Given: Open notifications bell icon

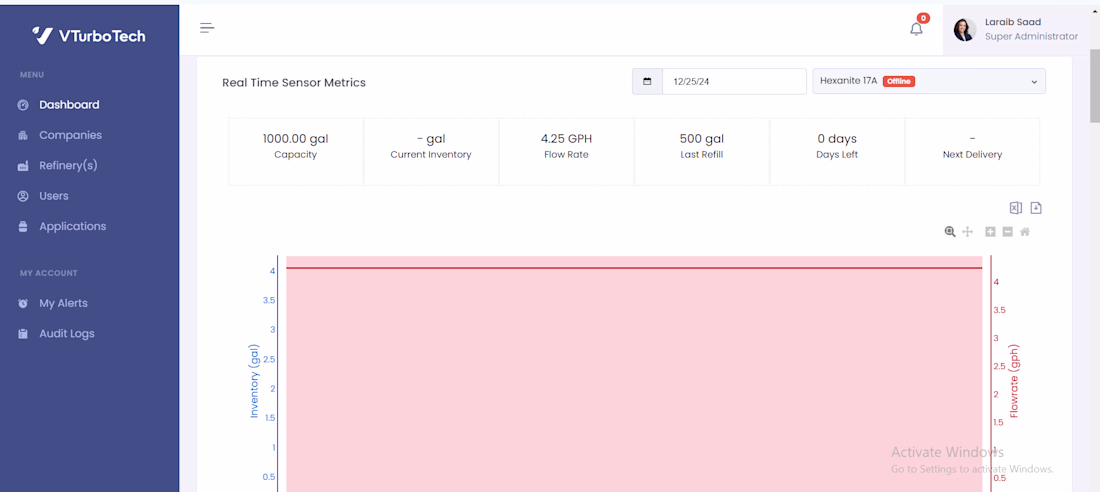Looking at the screenshot, I should tap(916, 29).
